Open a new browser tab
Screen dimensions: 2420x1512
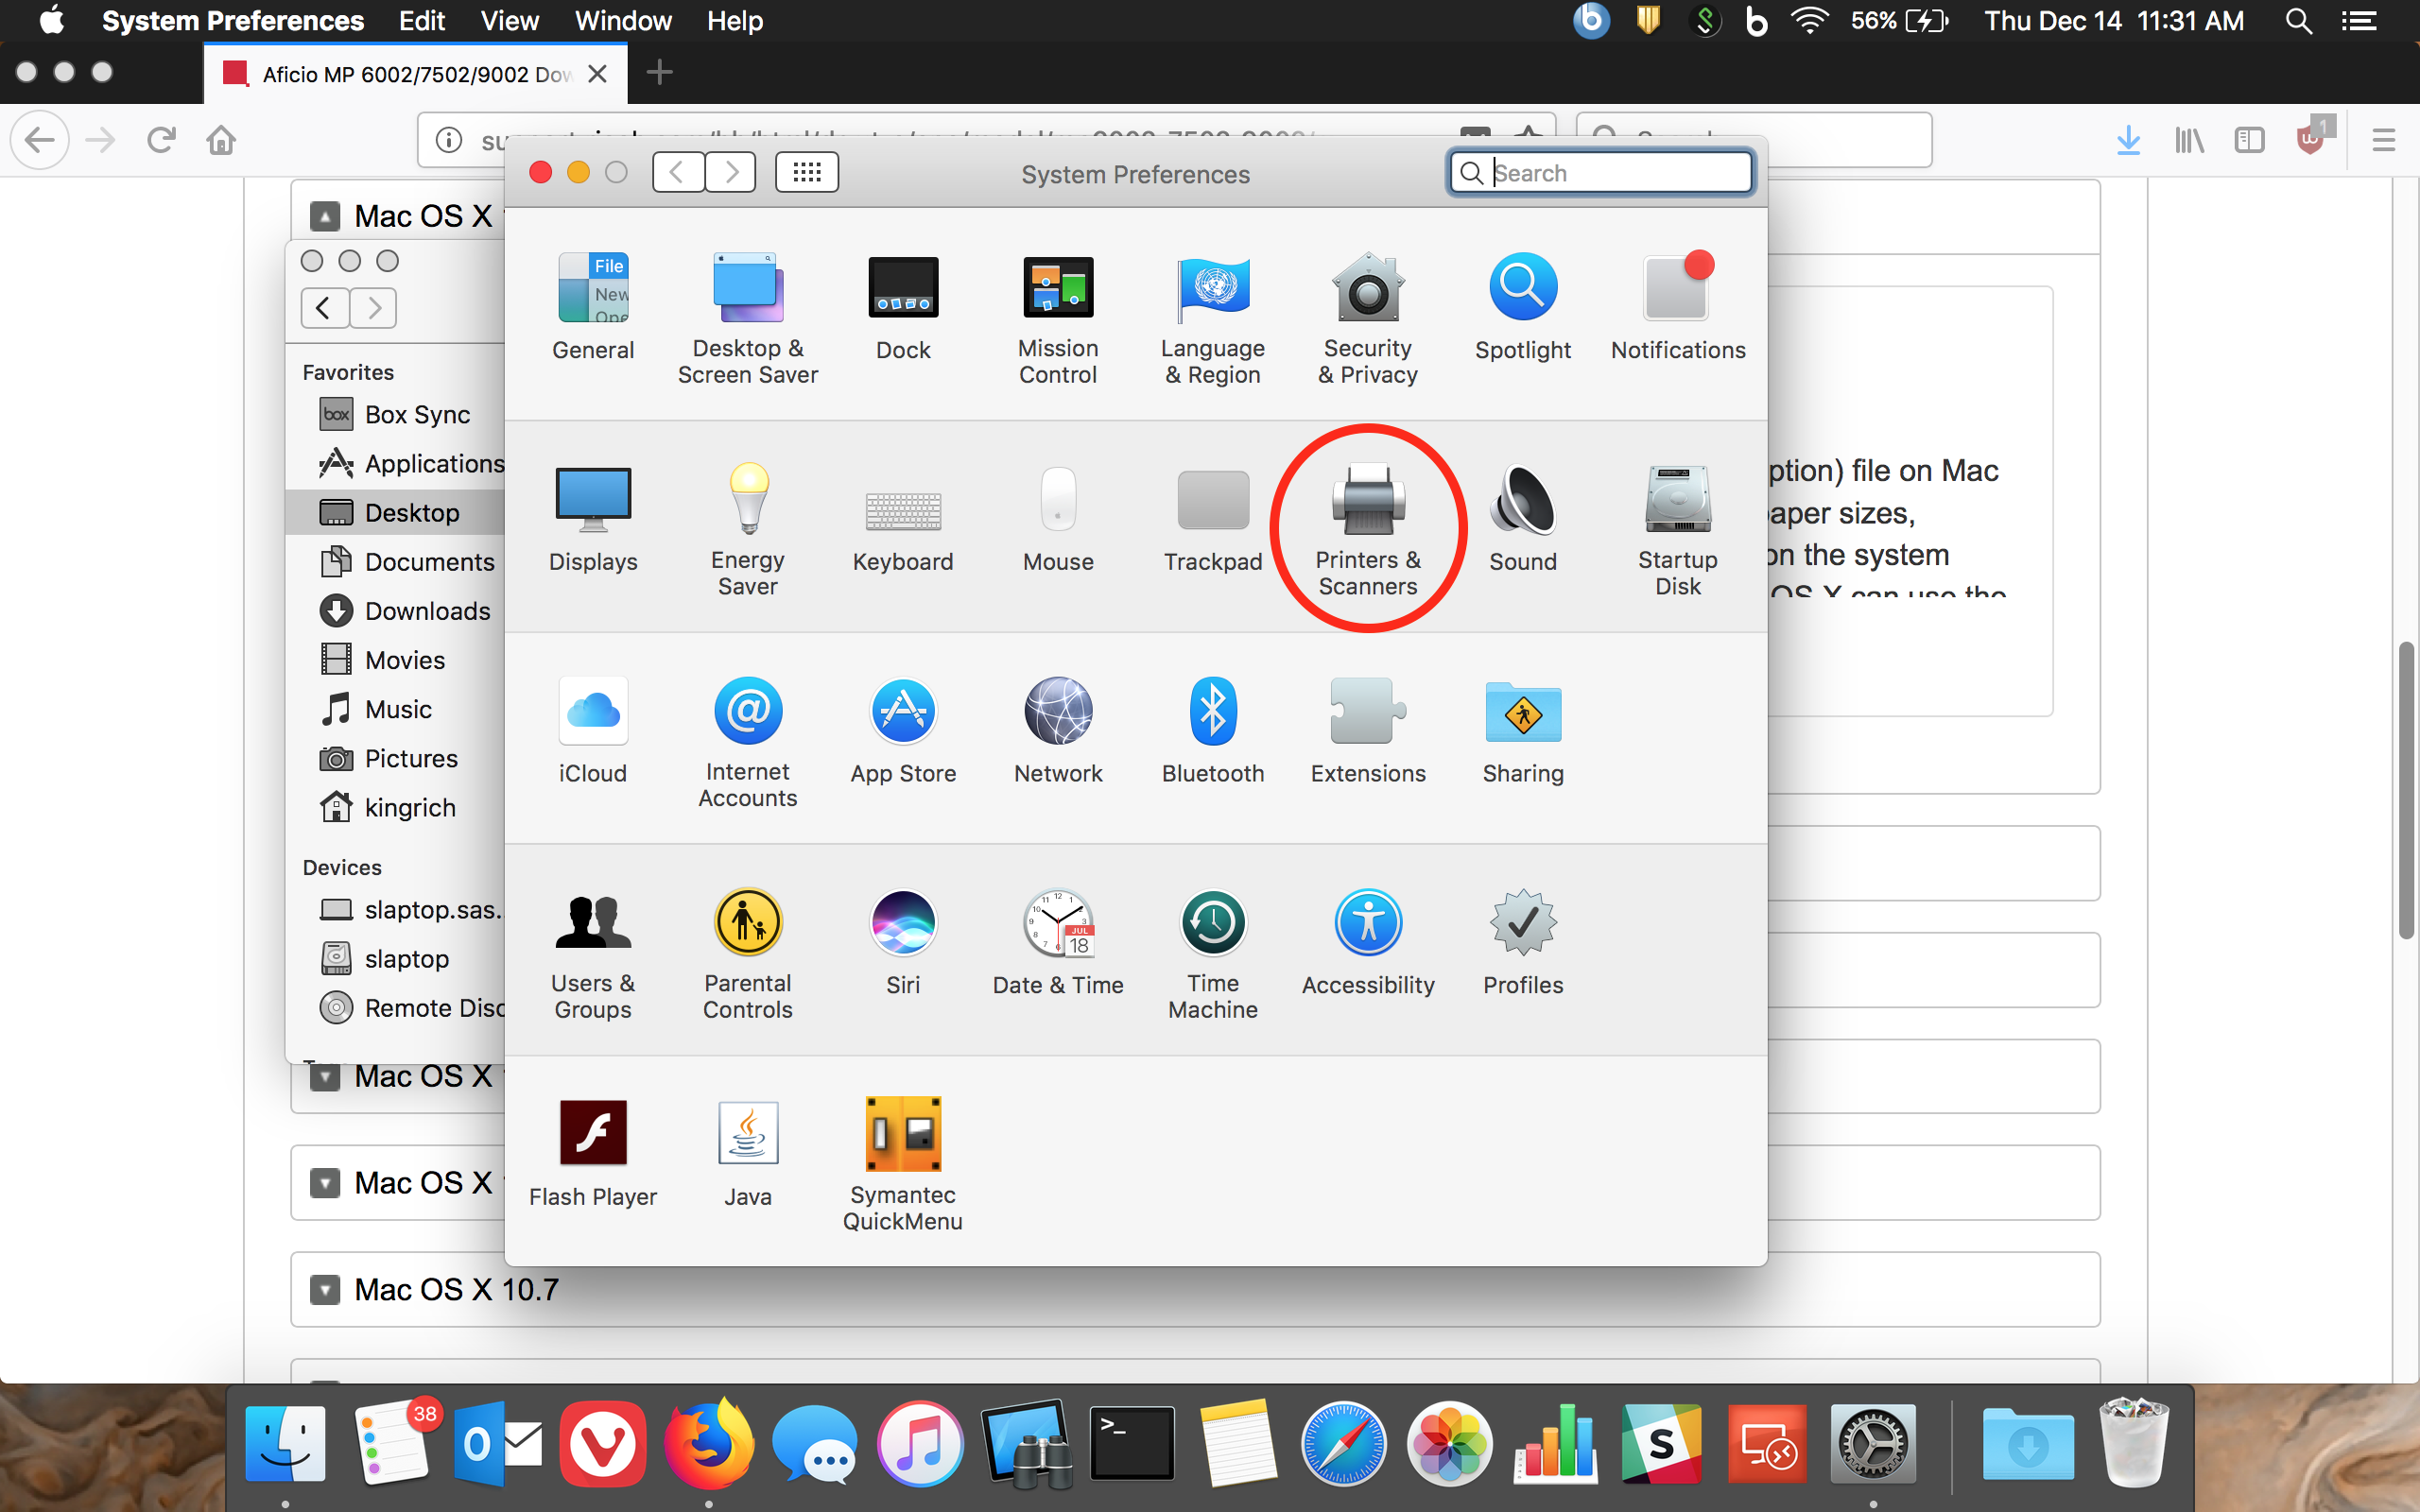tap(659, 72)
